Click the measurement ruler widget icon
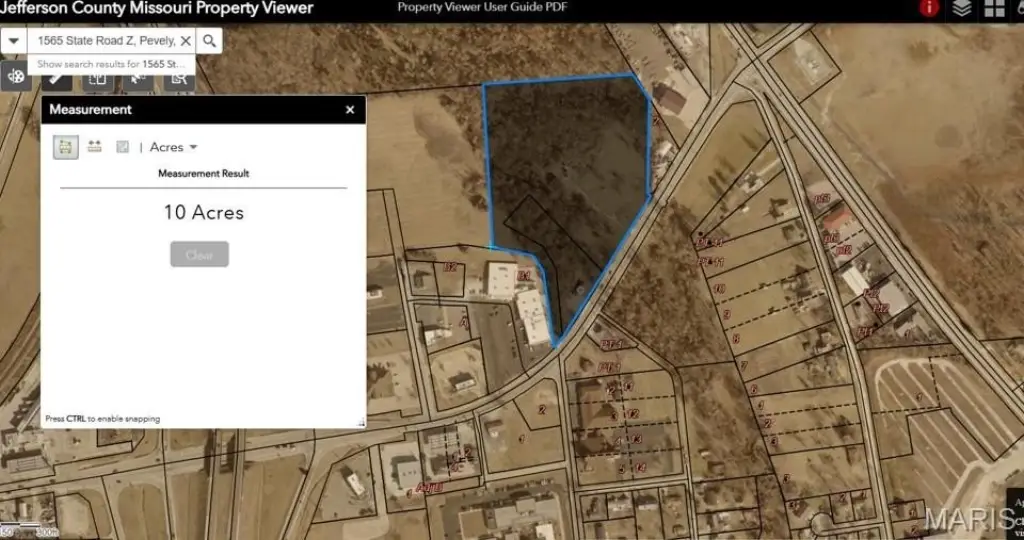 tap(58, 78)
